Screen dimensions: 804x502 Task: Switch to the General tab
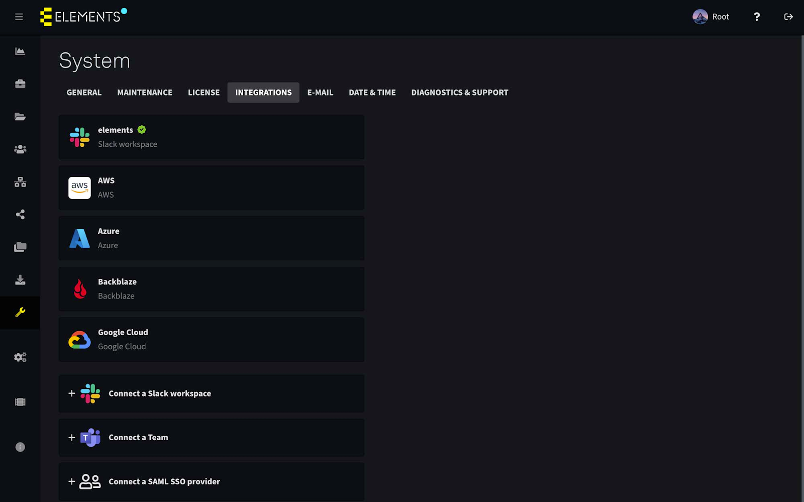click(x=84, y=92)
